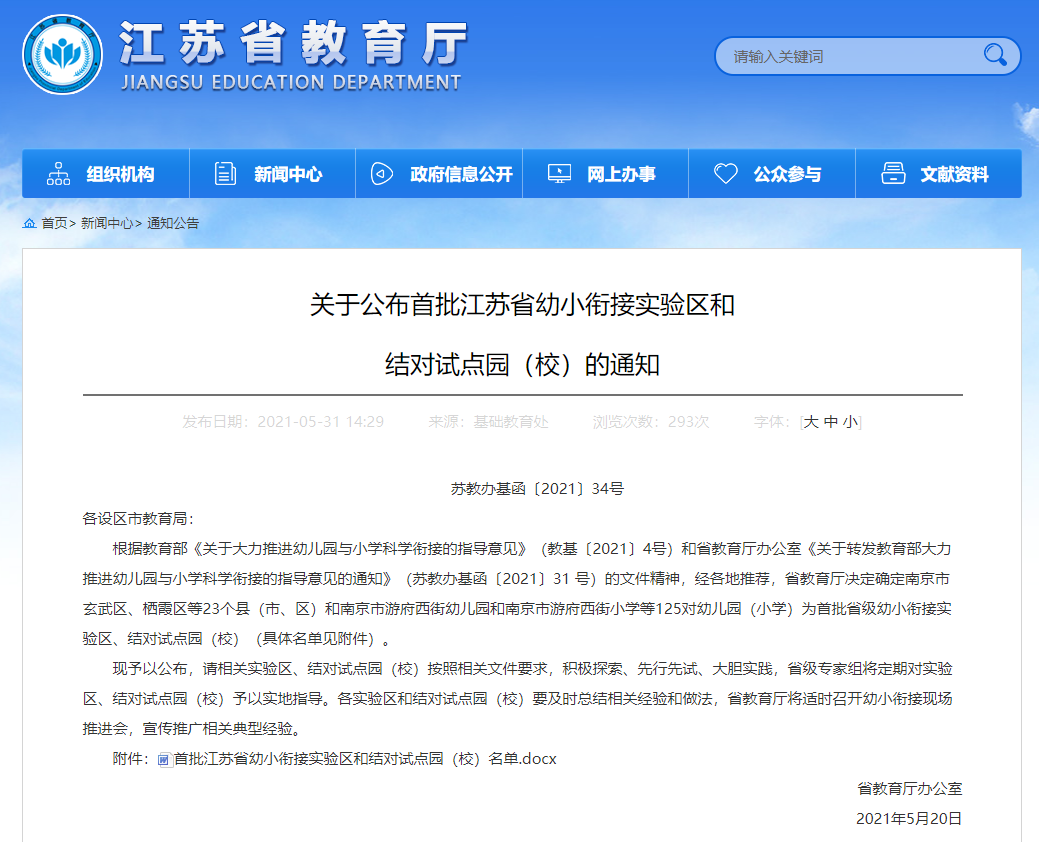Click the 新闻中心 document icon
Viewport: 1039px width, 842px height.
click(x=225, y=174)
